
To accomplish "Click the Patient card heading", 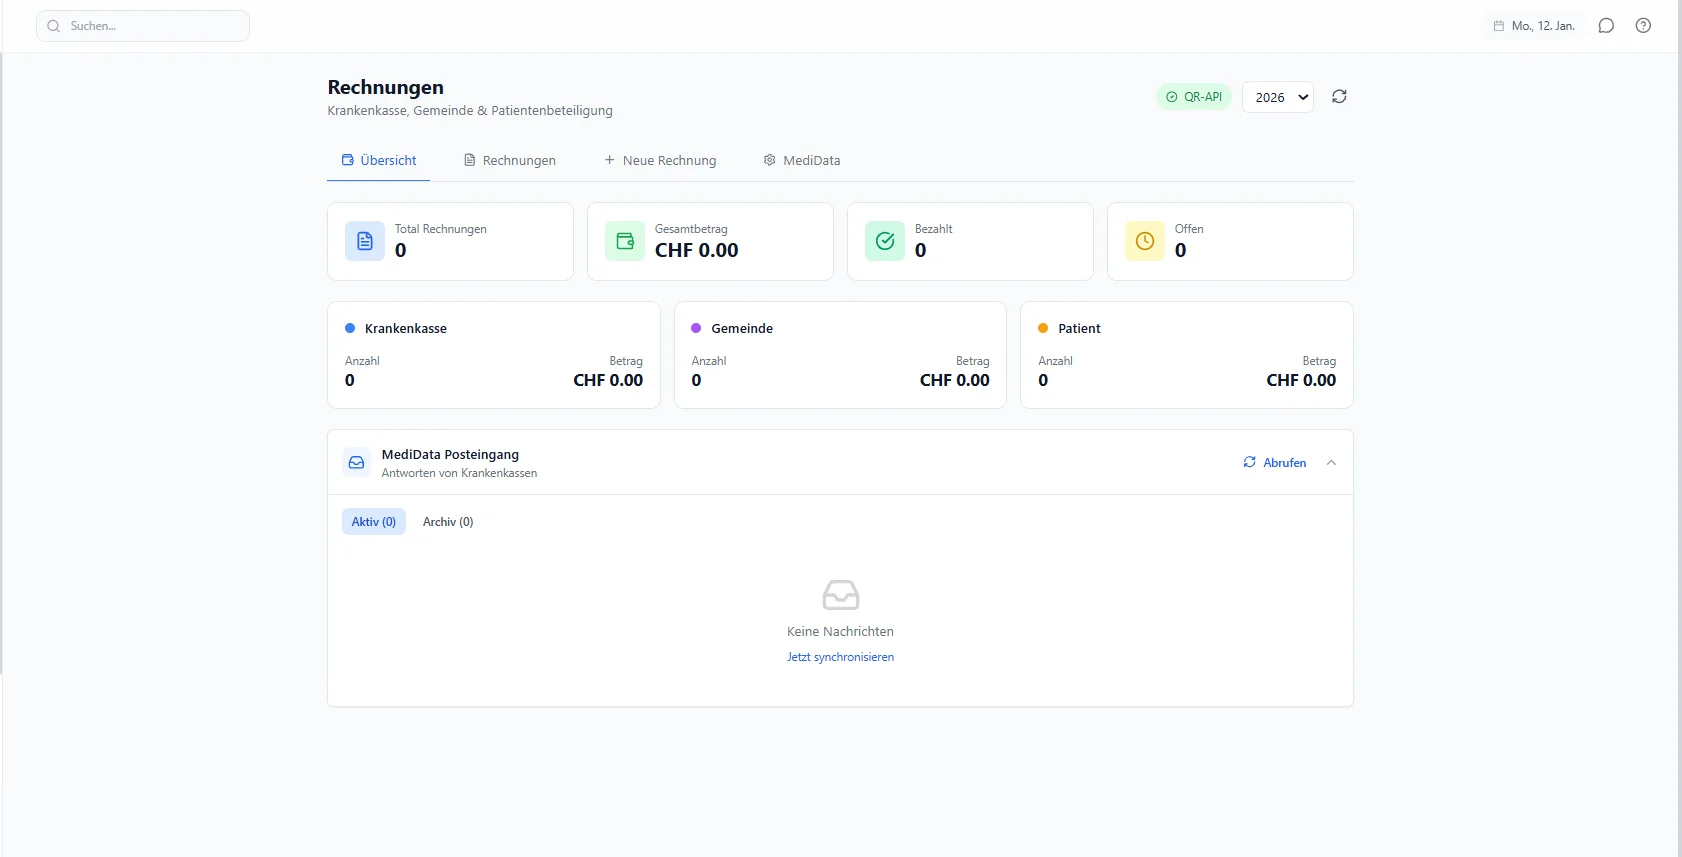I will coord(1079,328).
